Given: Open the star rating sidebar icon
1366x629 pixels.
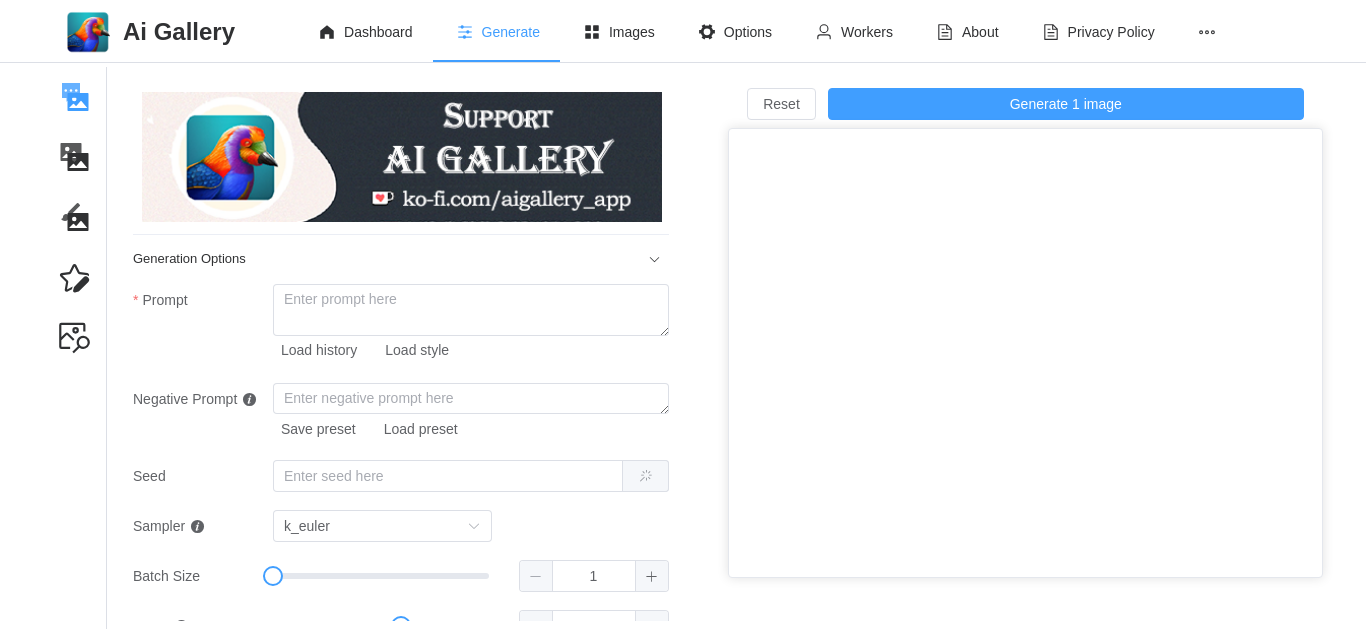Looking at the screenshot, I should click(75, 278).
